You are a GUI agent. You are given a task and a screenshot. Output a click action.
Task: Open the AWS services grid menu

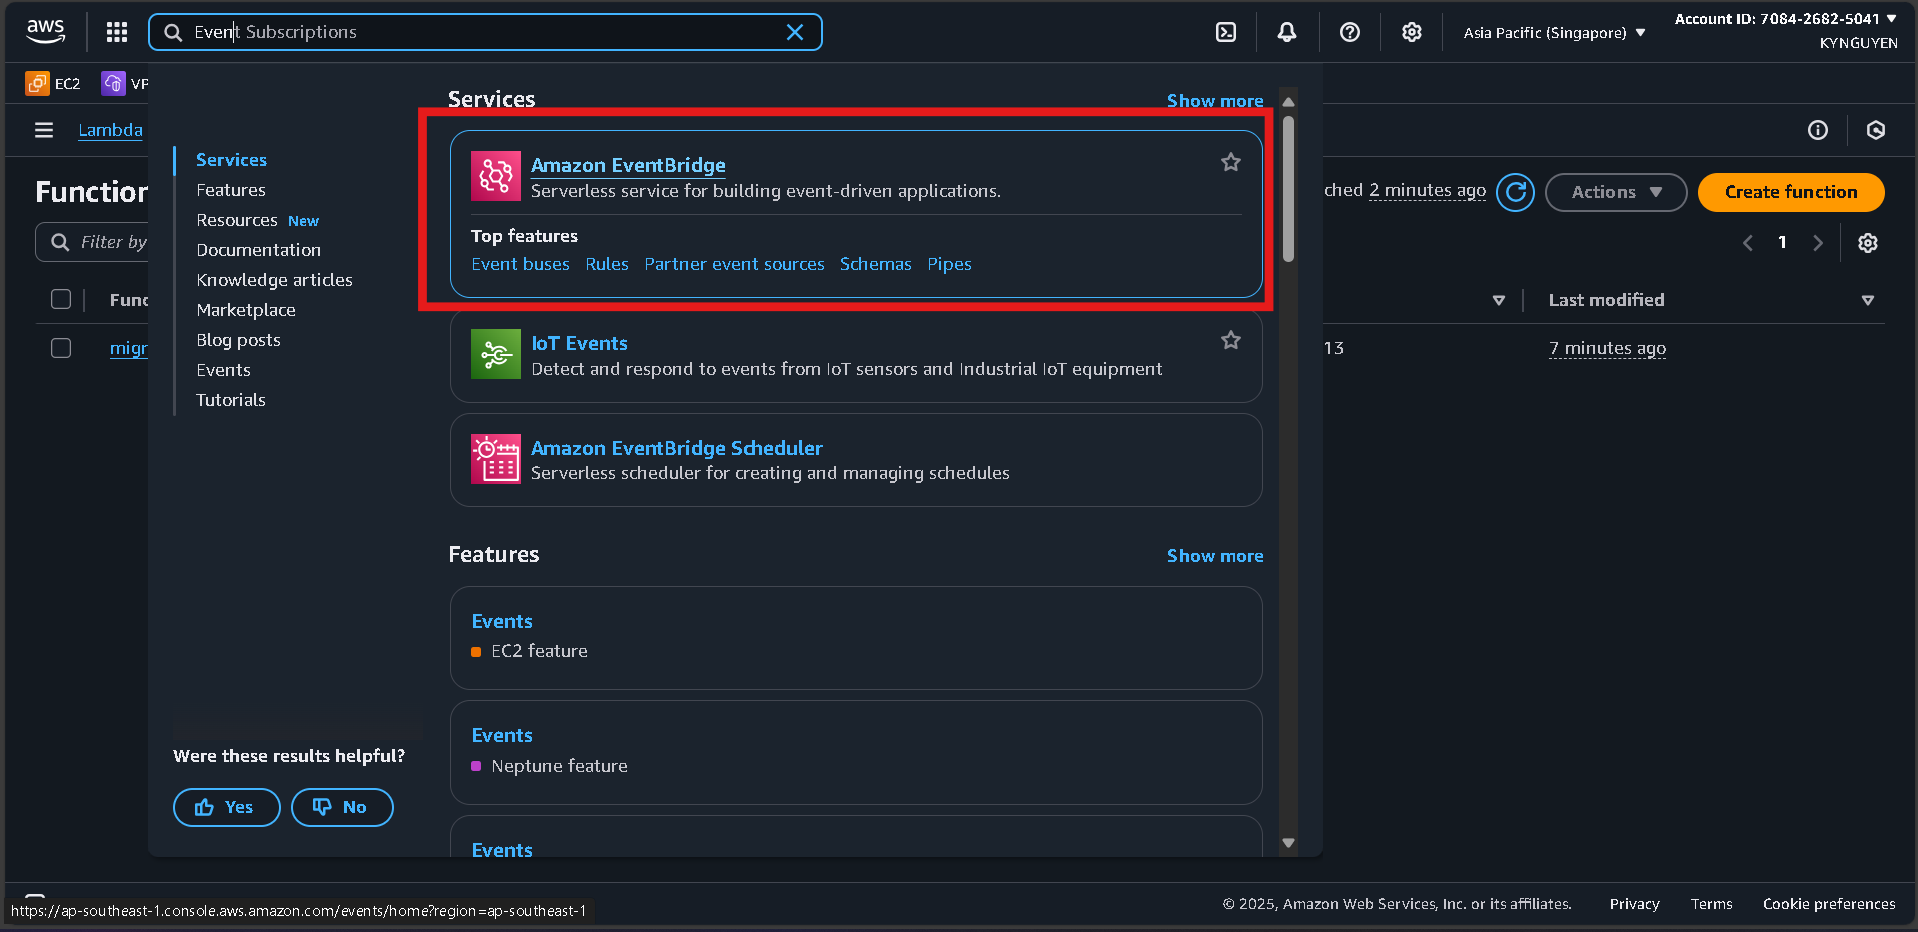tap(116, 32)
